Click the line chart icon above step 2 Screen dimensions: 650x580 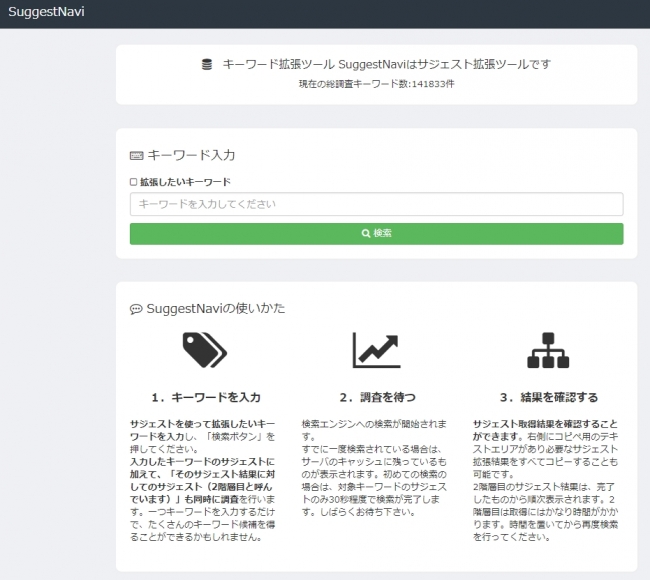(376, 349)
